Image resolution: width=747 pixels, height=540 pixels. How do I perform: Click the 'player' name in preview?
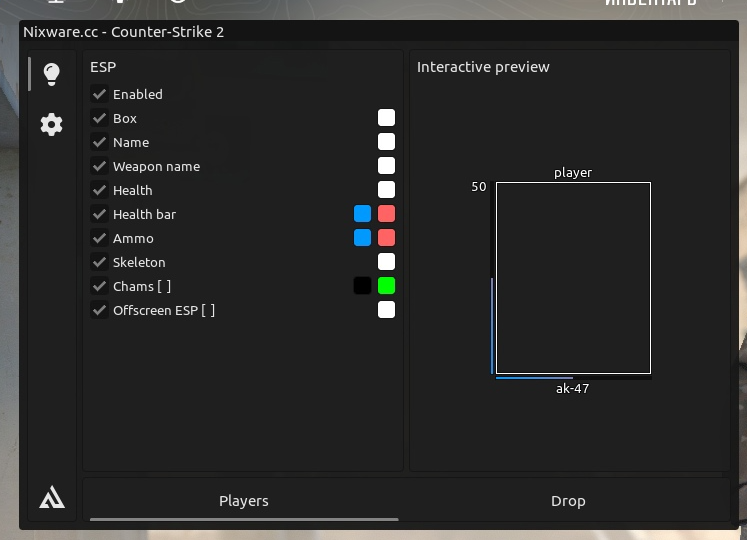point(573,173)
